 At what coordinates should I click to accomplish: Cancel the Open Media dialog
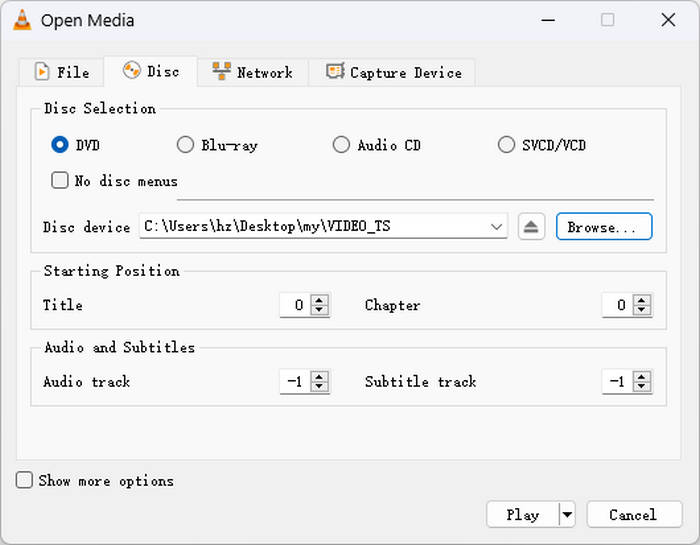click(634, 515)
